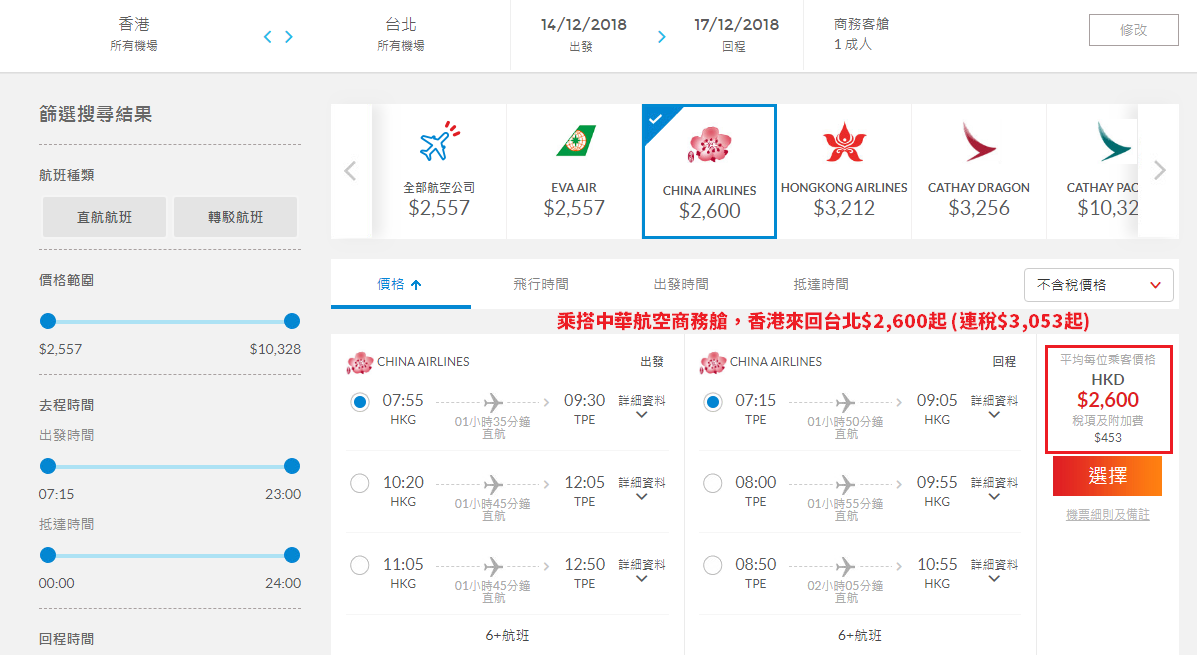Show next airlines in the carousel

pyautogui.click(x=1160, y=171)
